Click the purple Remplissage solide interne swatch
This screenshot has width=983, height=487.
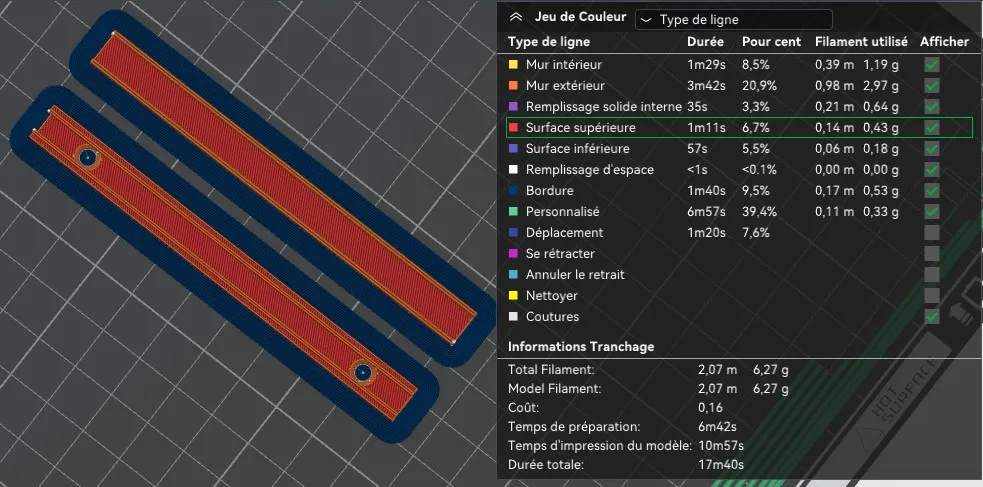tap(513, 107)
